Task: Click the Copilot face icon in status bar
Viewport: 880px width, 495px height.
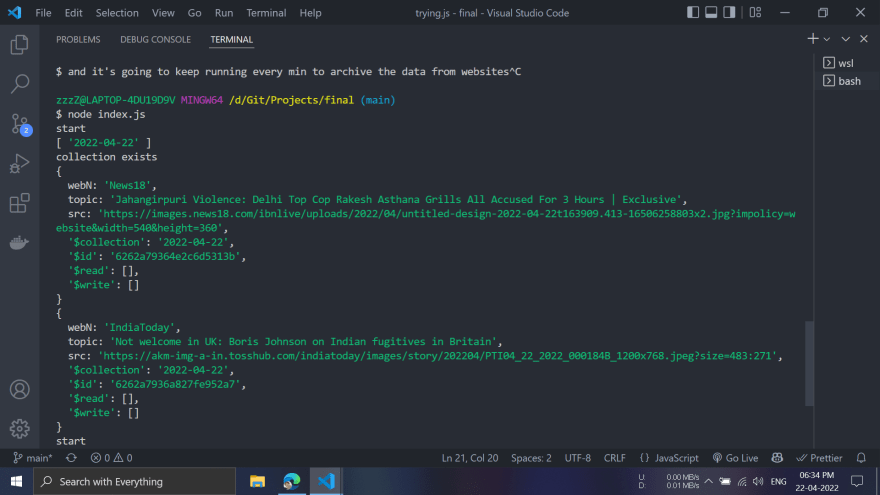Action: point(777,458)
